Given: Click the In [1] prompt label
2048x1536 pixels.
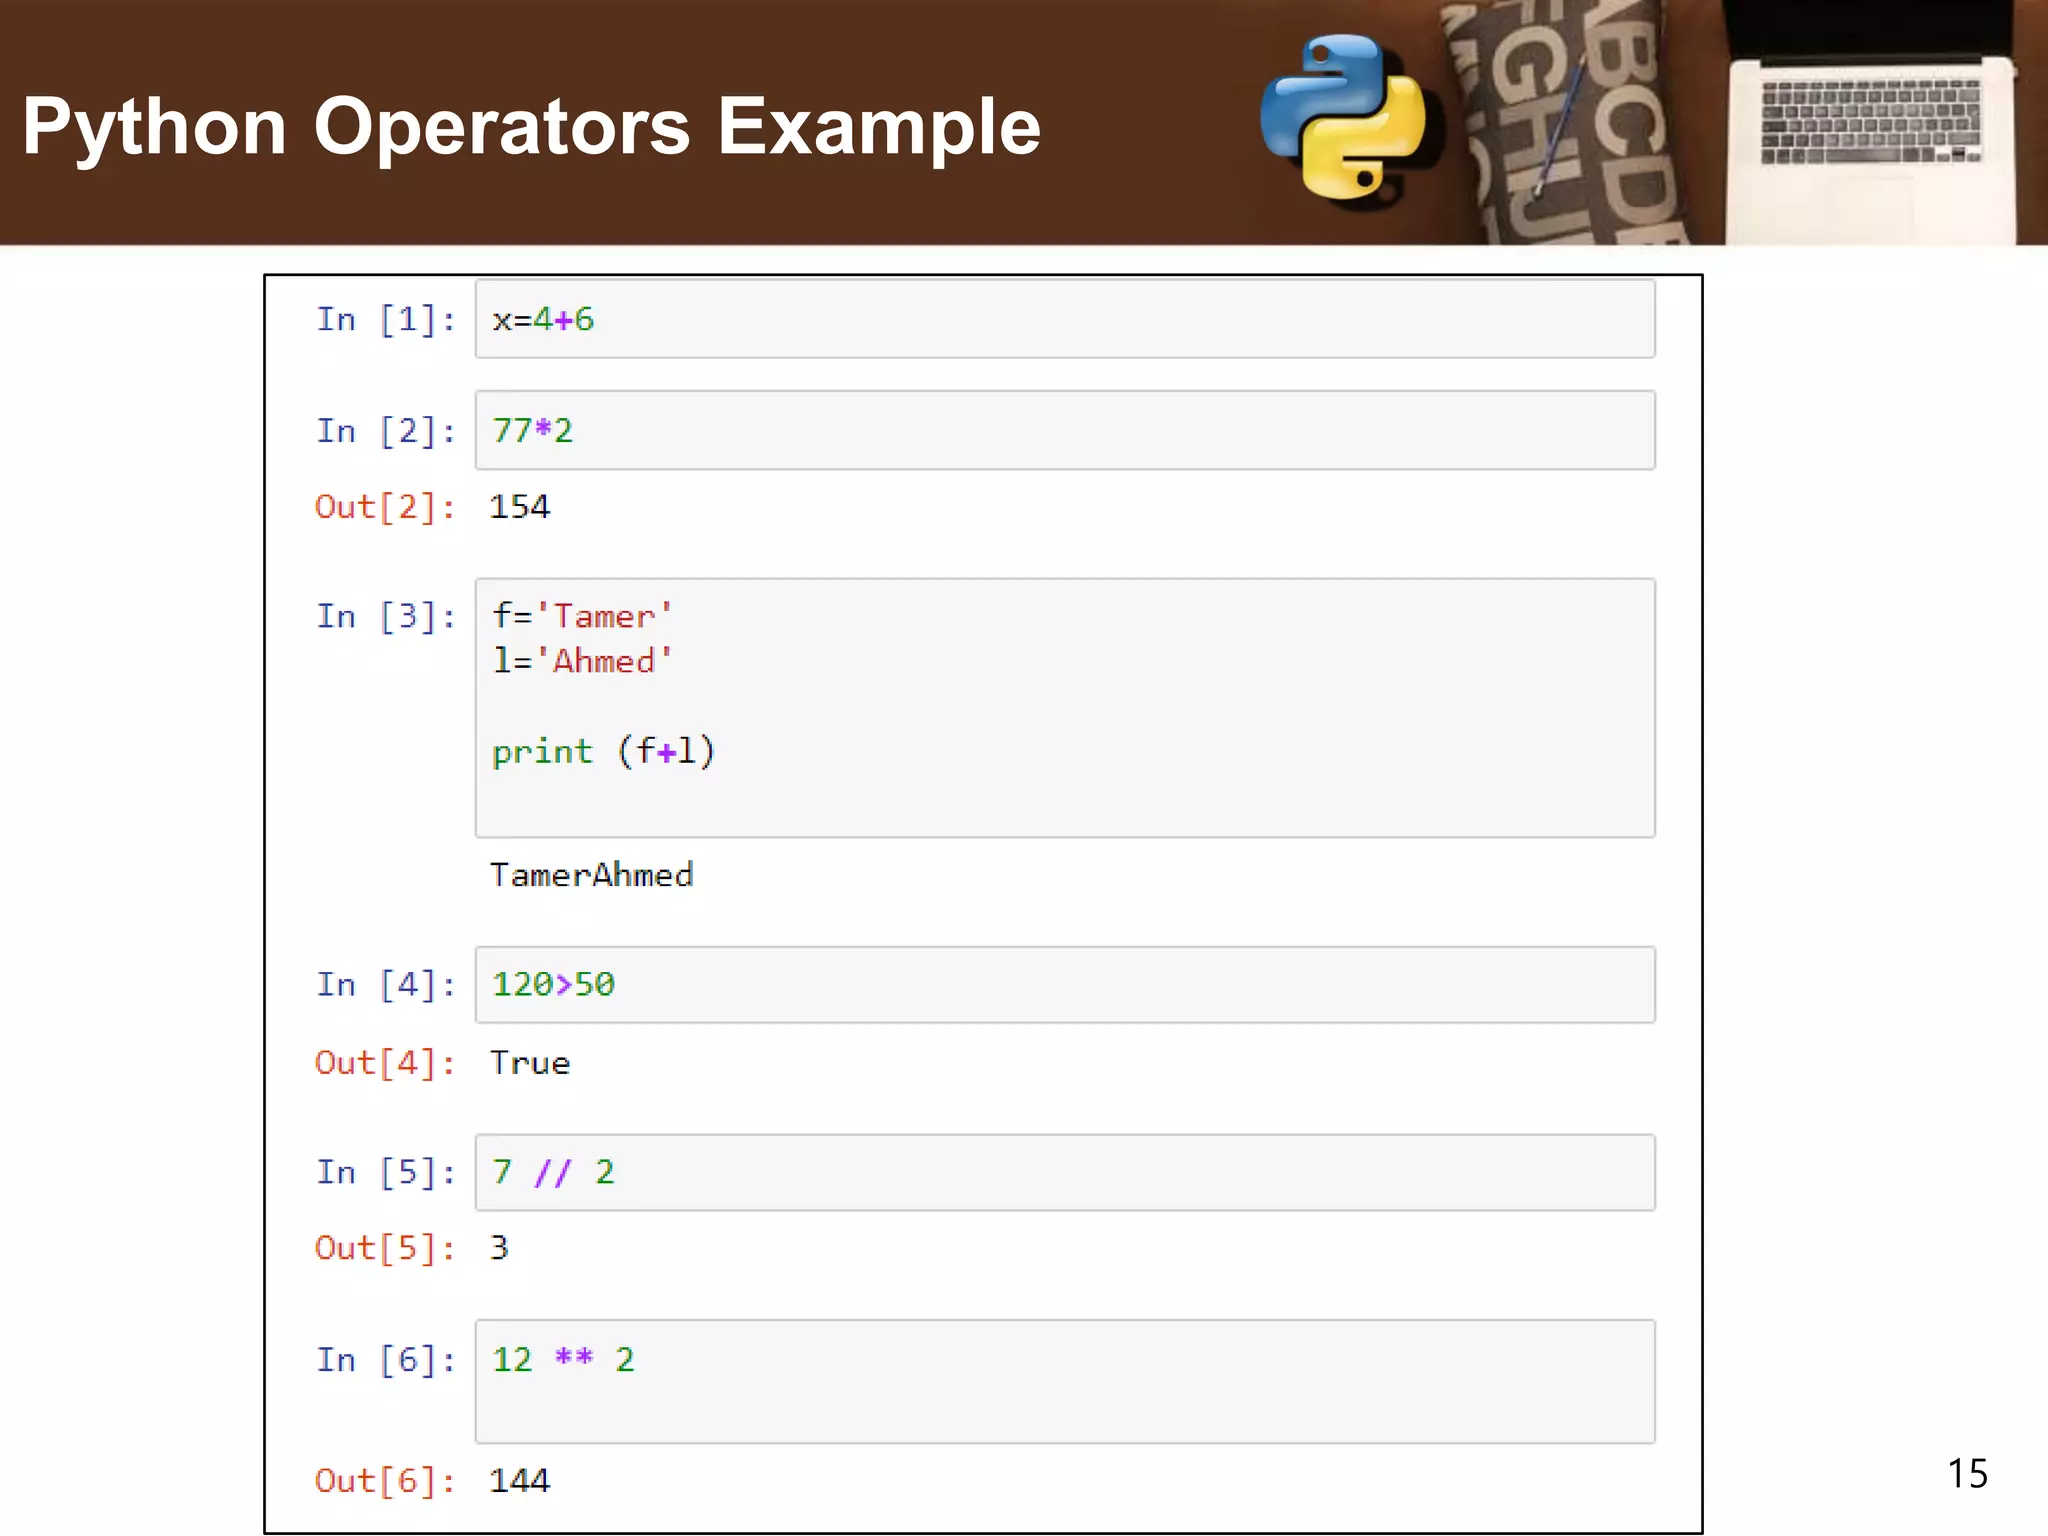Looking at the screenshot, I should [x=385, y=320].
